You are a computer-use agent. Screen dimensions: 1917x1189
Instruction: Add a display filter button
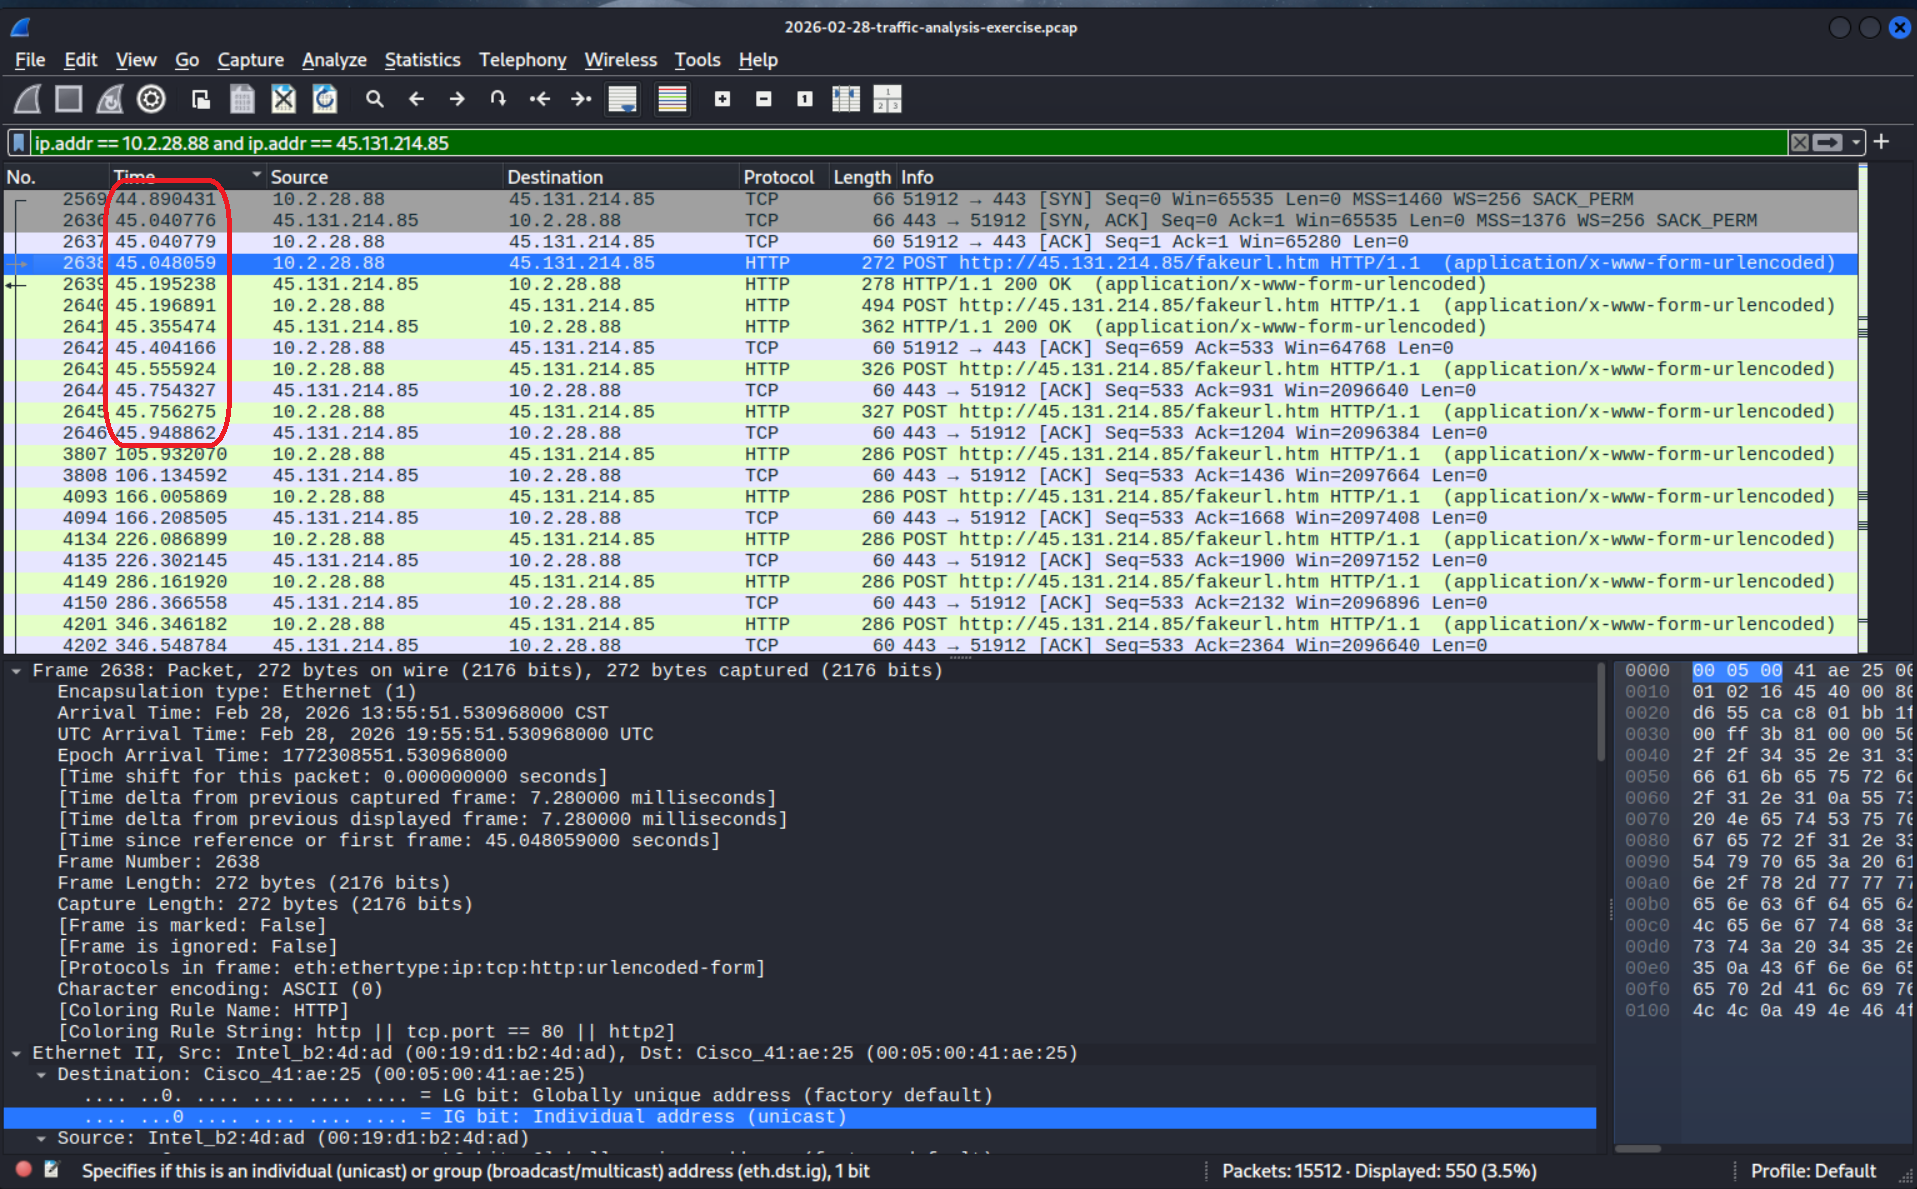coord(1882,142)
